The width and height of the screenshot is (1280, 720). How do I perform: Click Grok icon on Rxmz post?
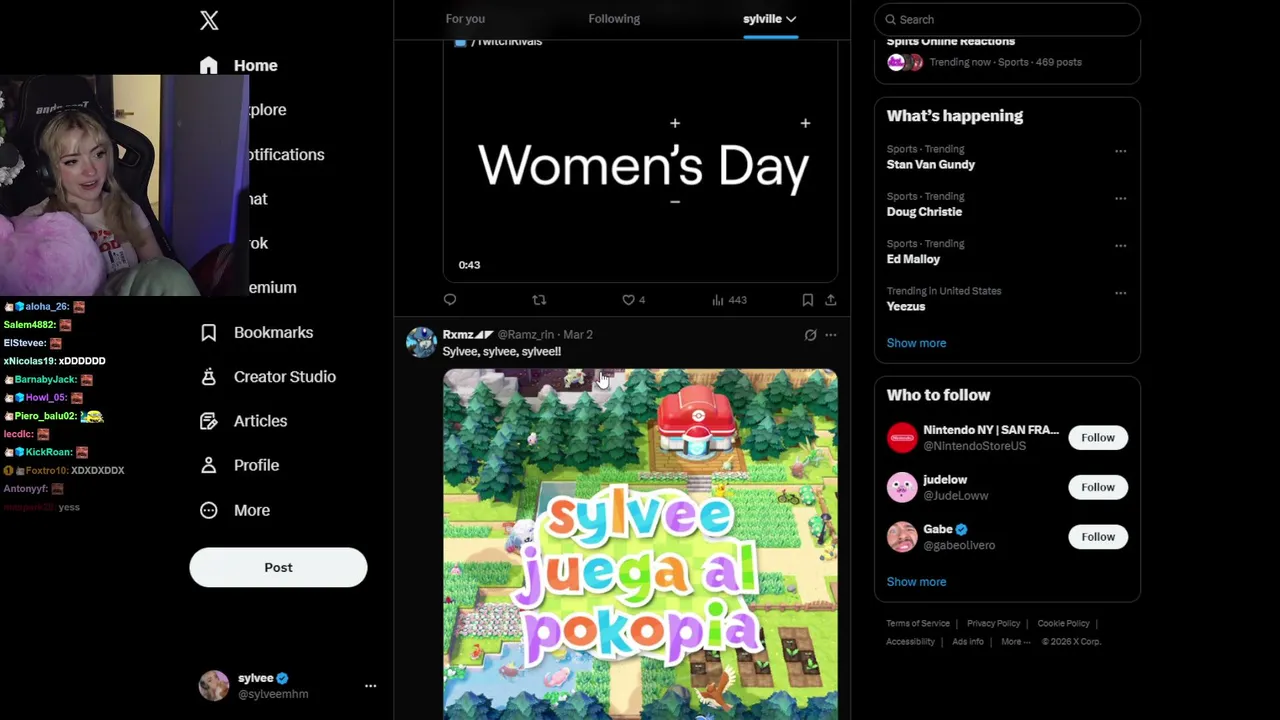(810, 335)
